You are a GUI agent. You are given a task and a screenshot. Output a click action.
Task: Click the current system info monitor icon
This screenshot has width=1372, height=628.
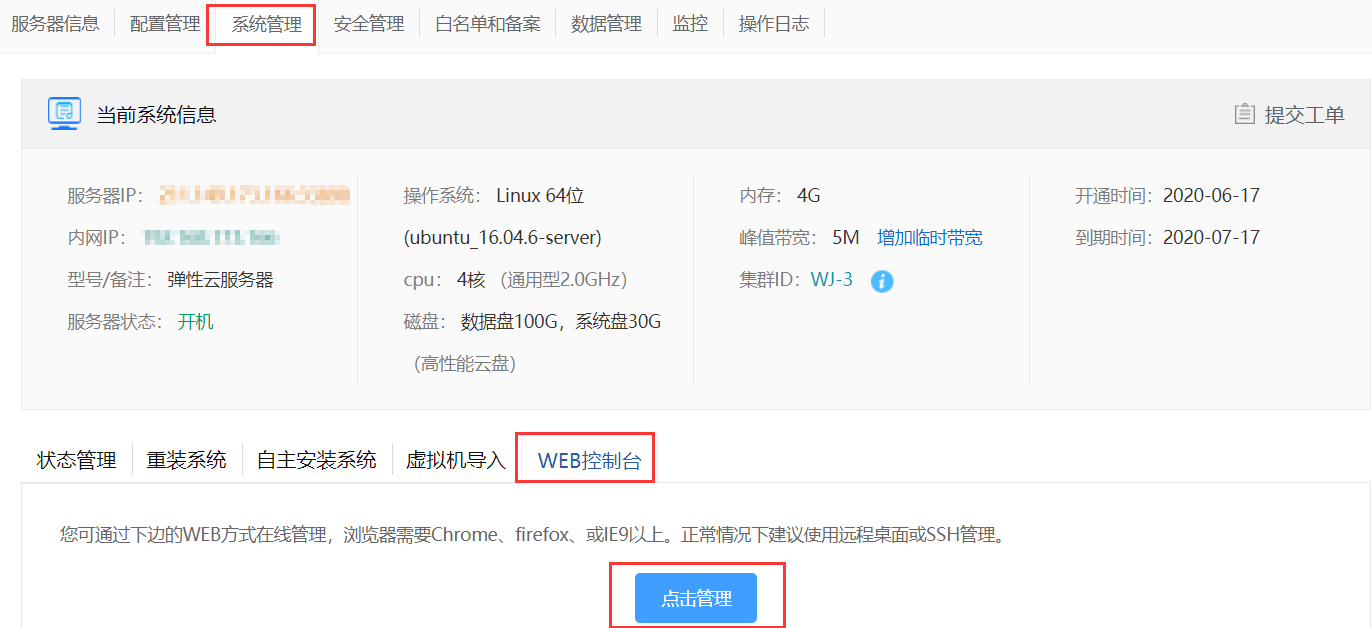click(64, 114)
